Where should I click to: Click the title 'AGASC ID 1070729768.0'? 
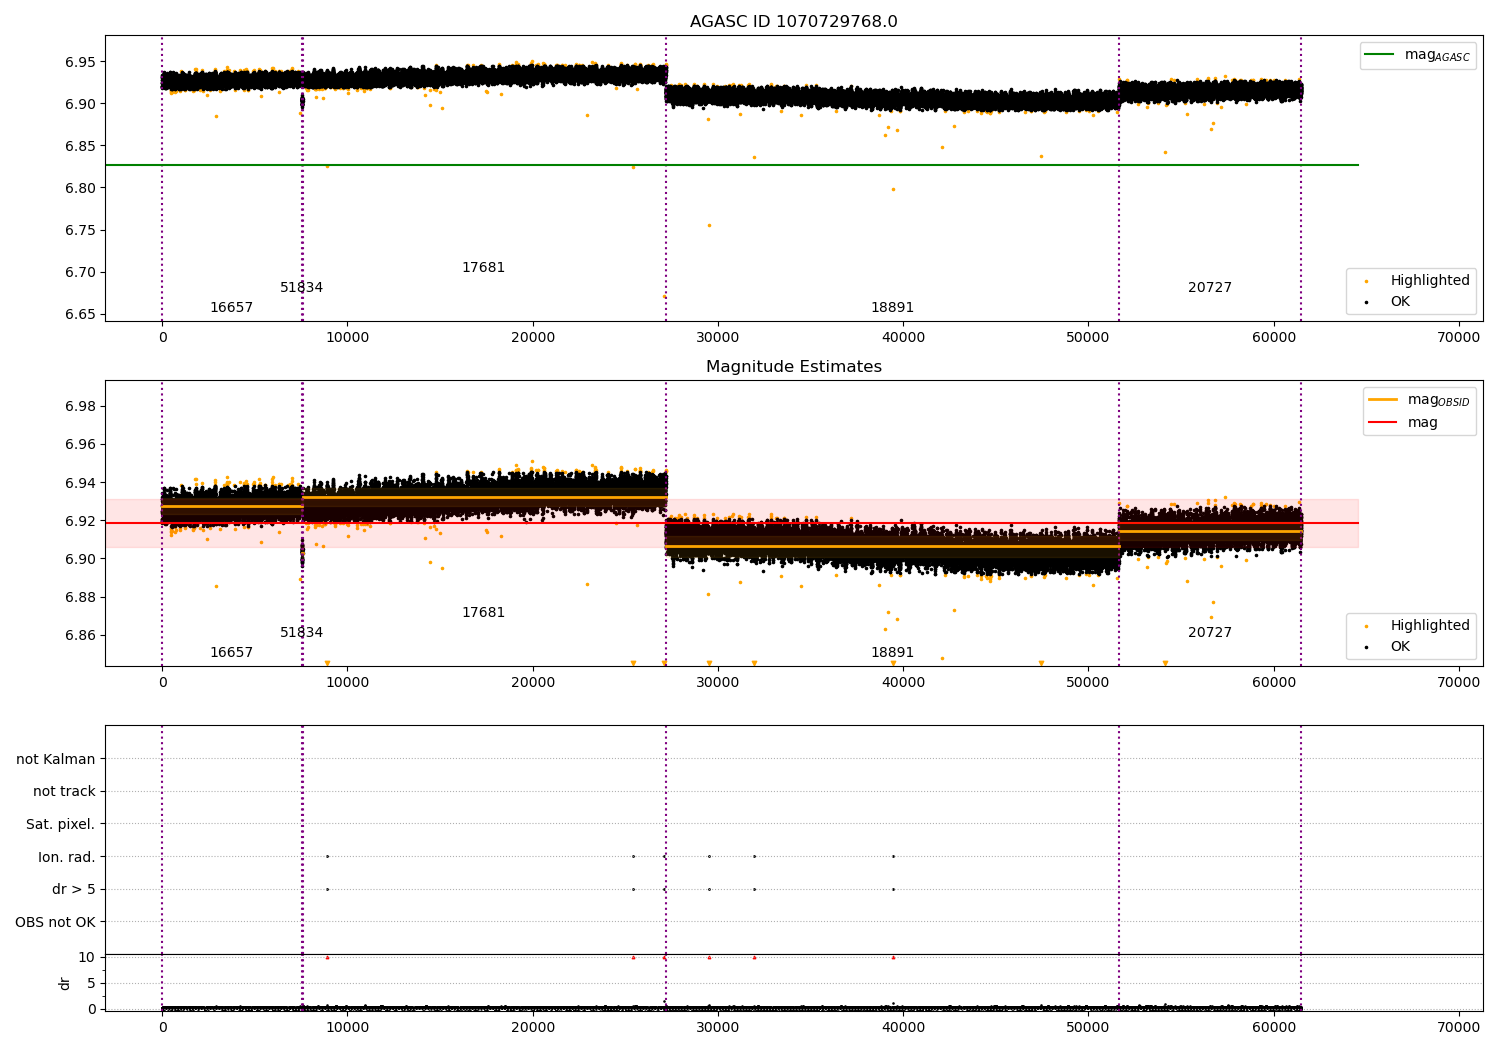click(x=793, y=22)
